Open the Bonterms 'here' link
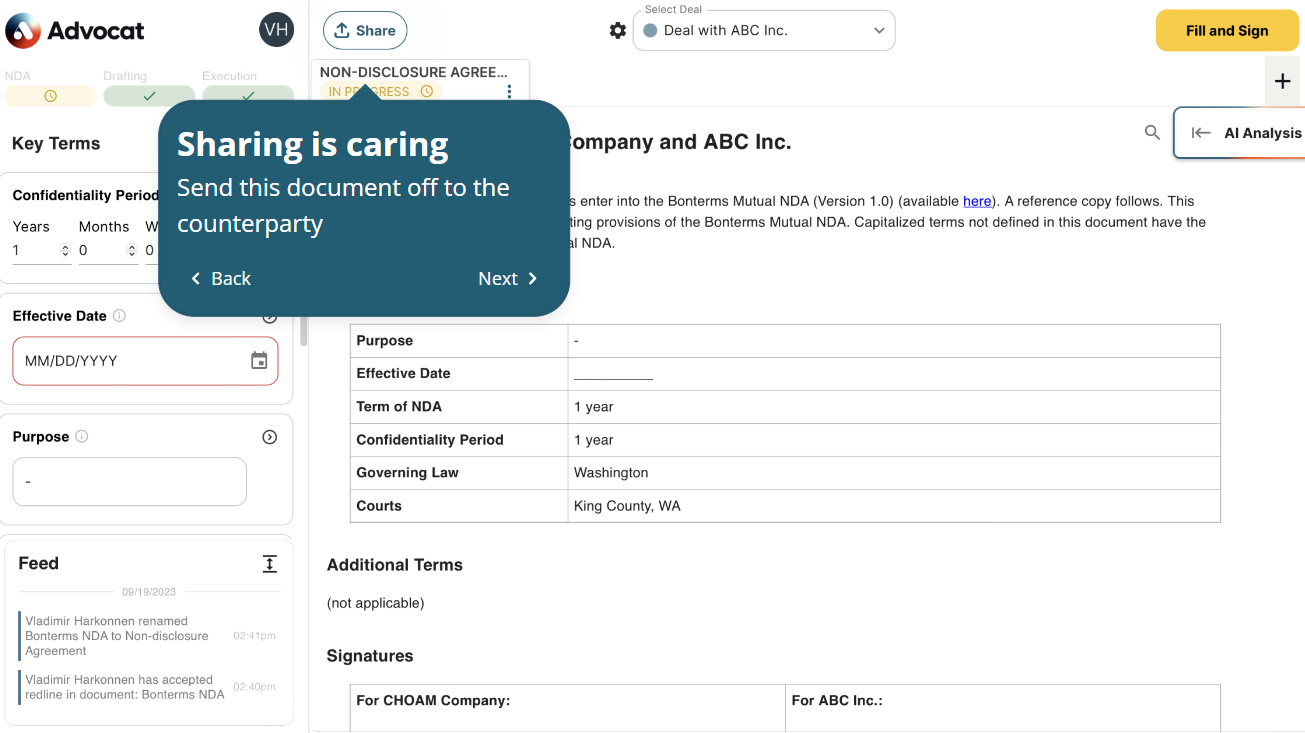 coord(977,201)
